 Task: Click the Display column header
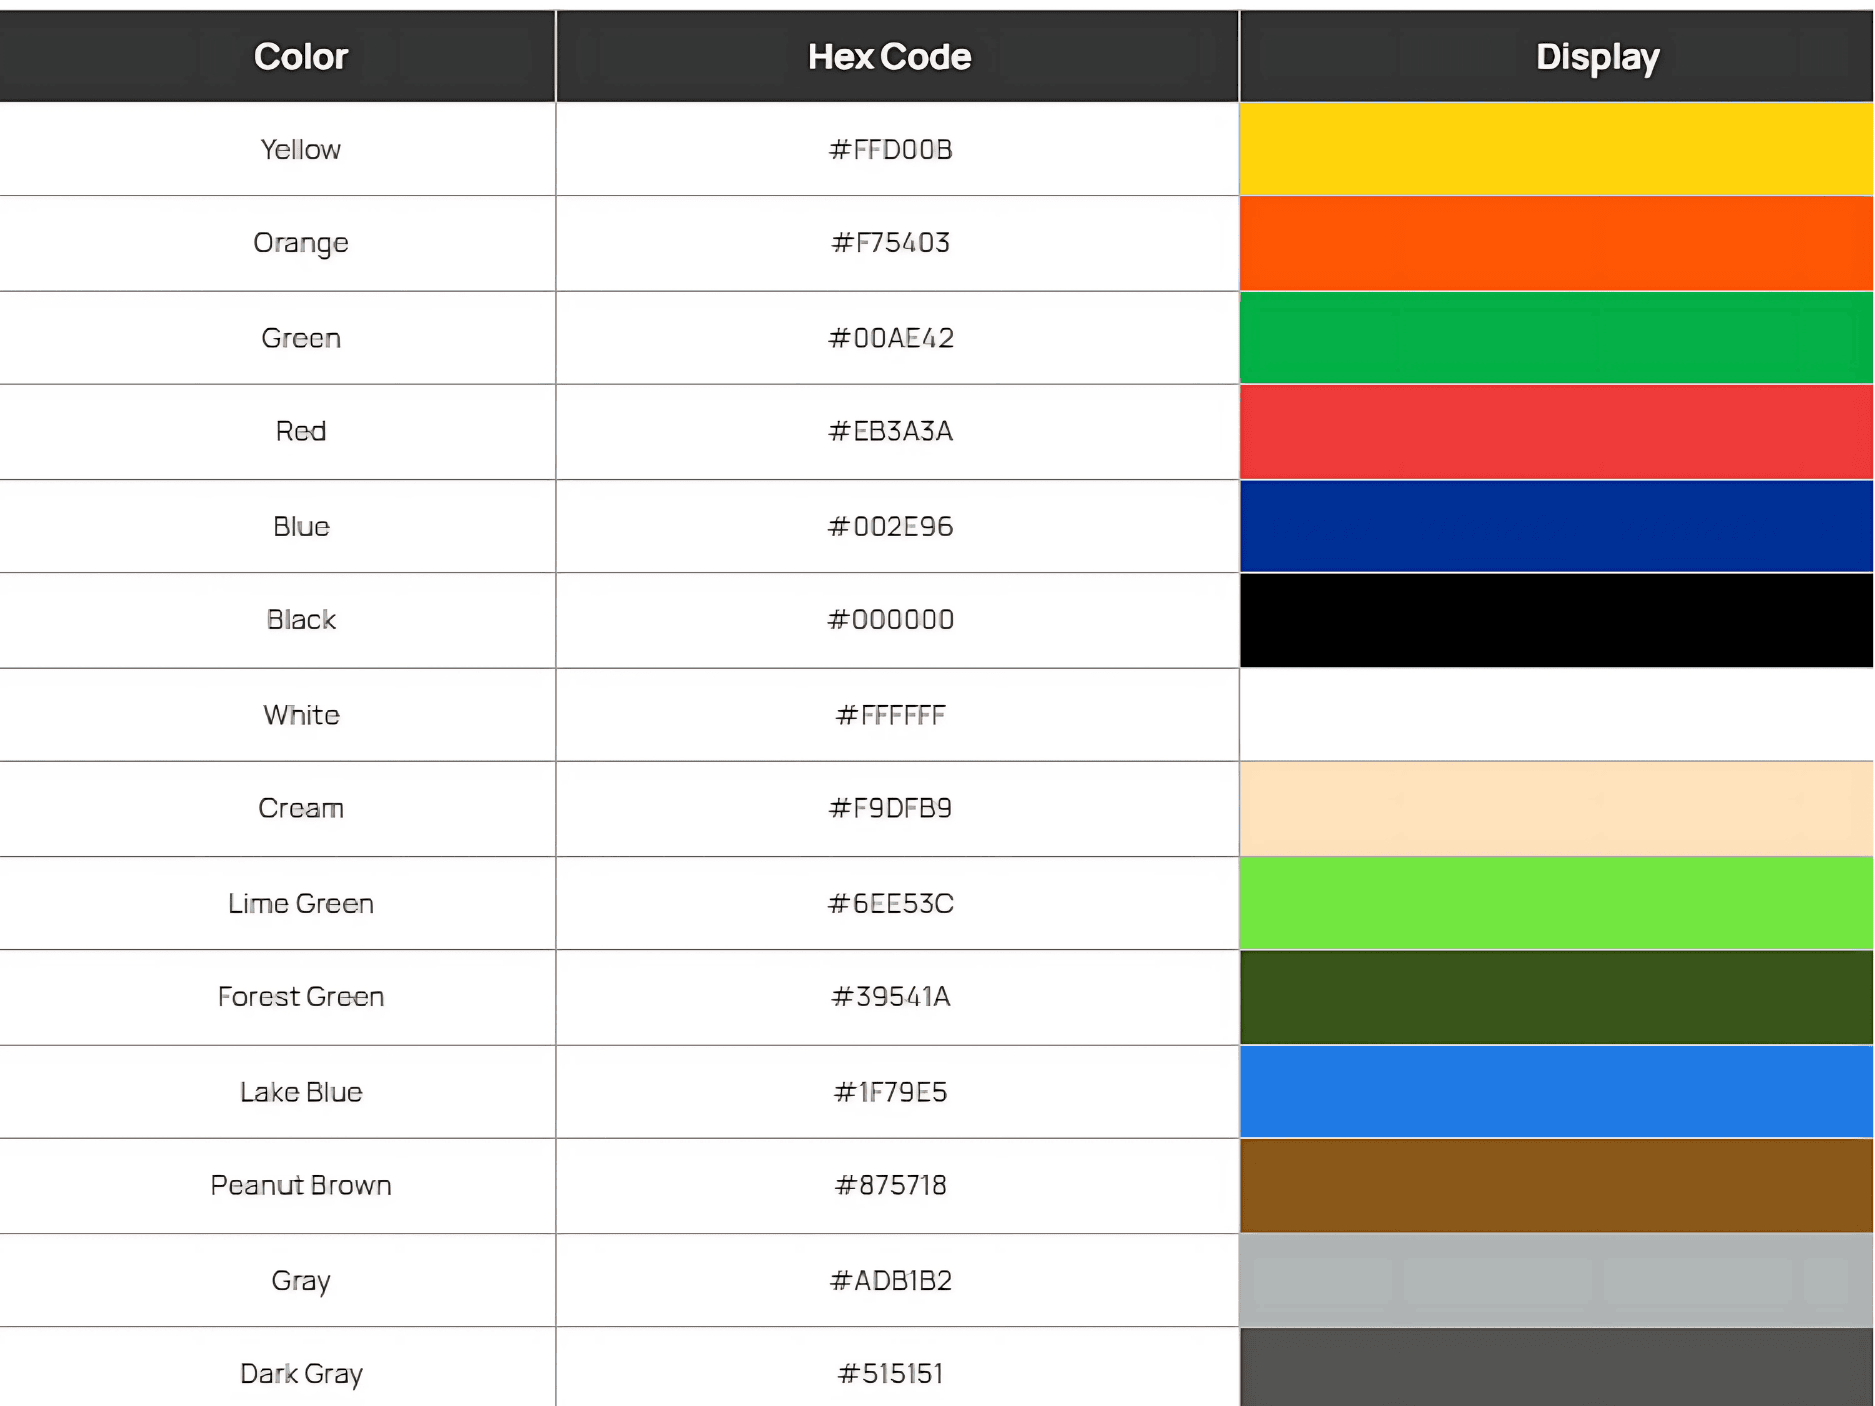point(1596,57)
